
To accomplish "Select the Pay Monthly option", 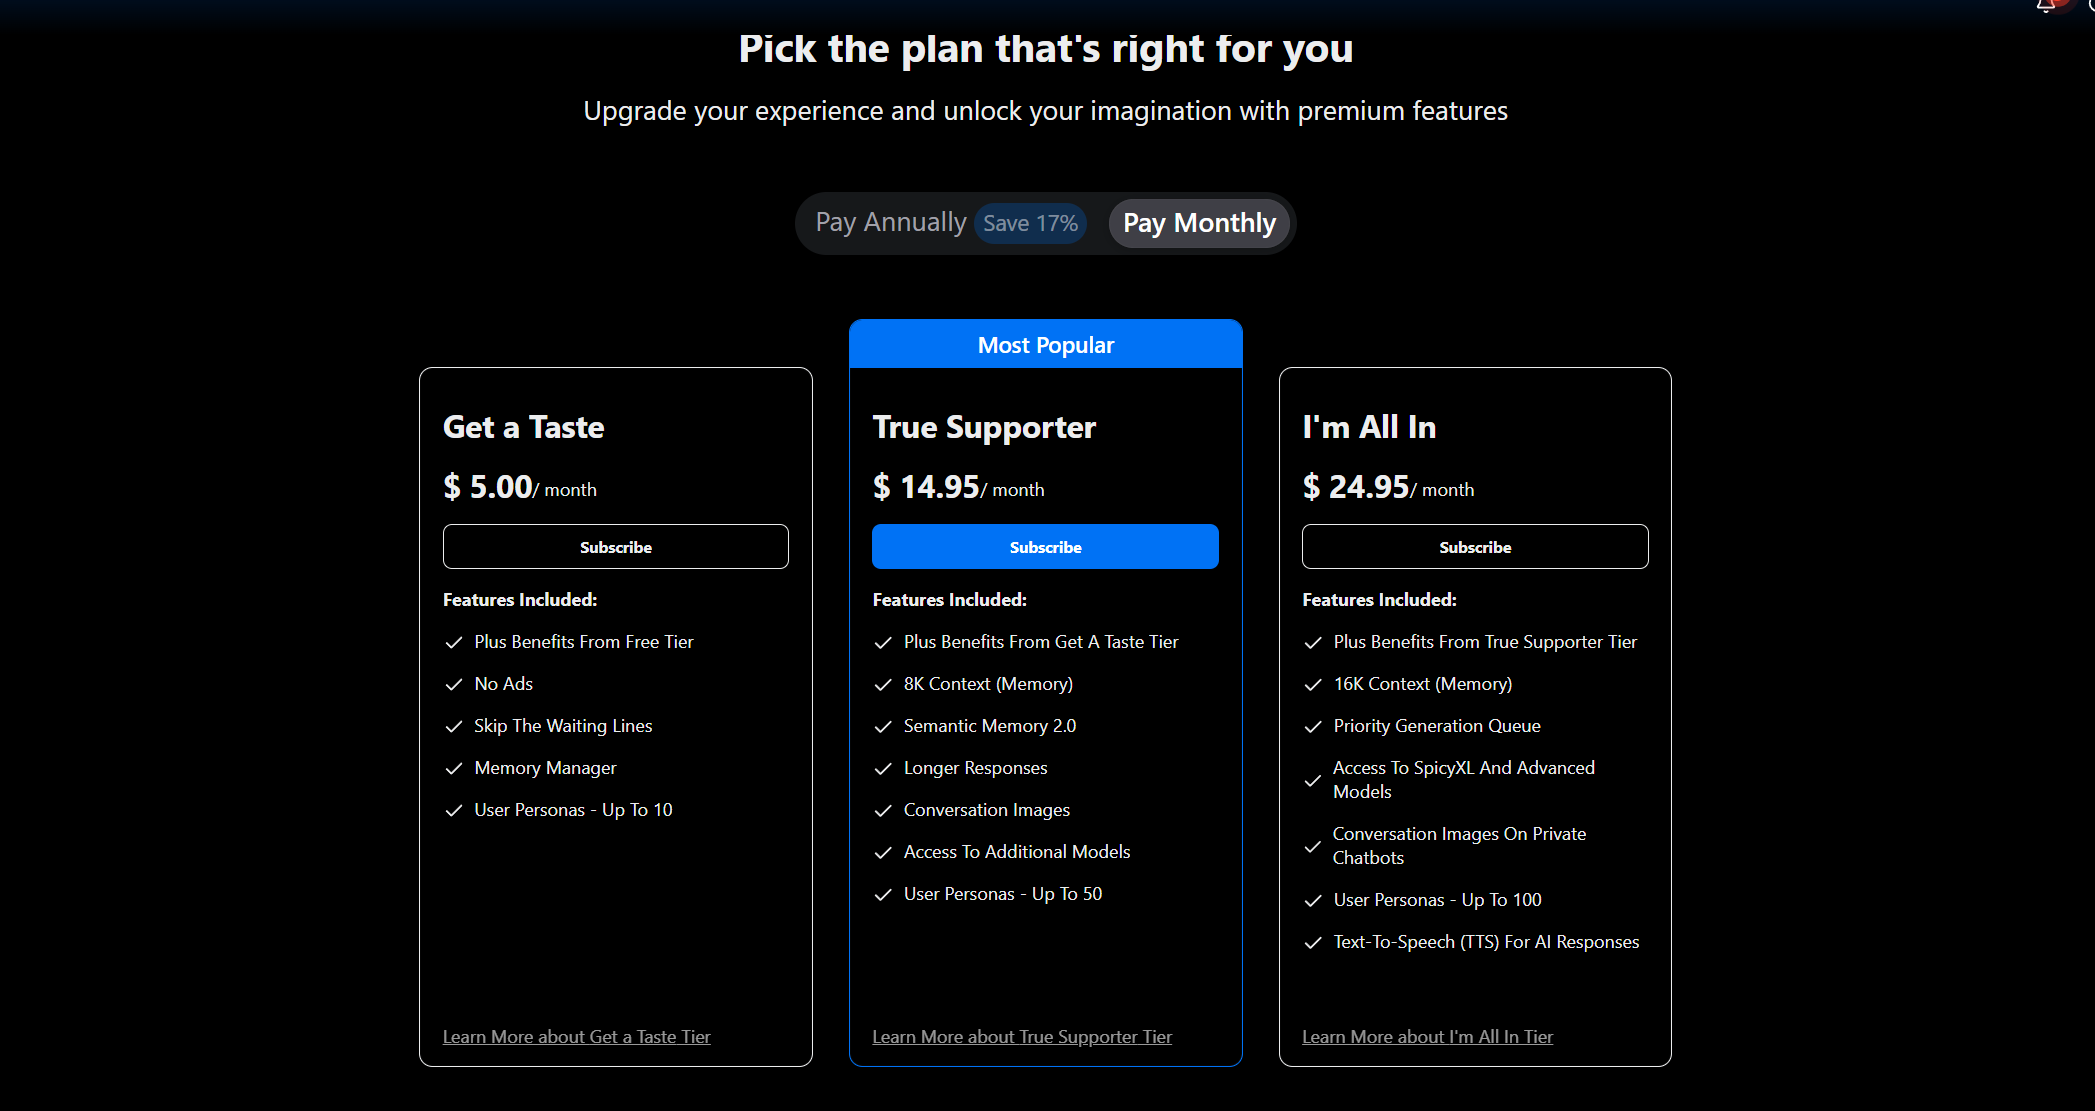I will 1199,223.
